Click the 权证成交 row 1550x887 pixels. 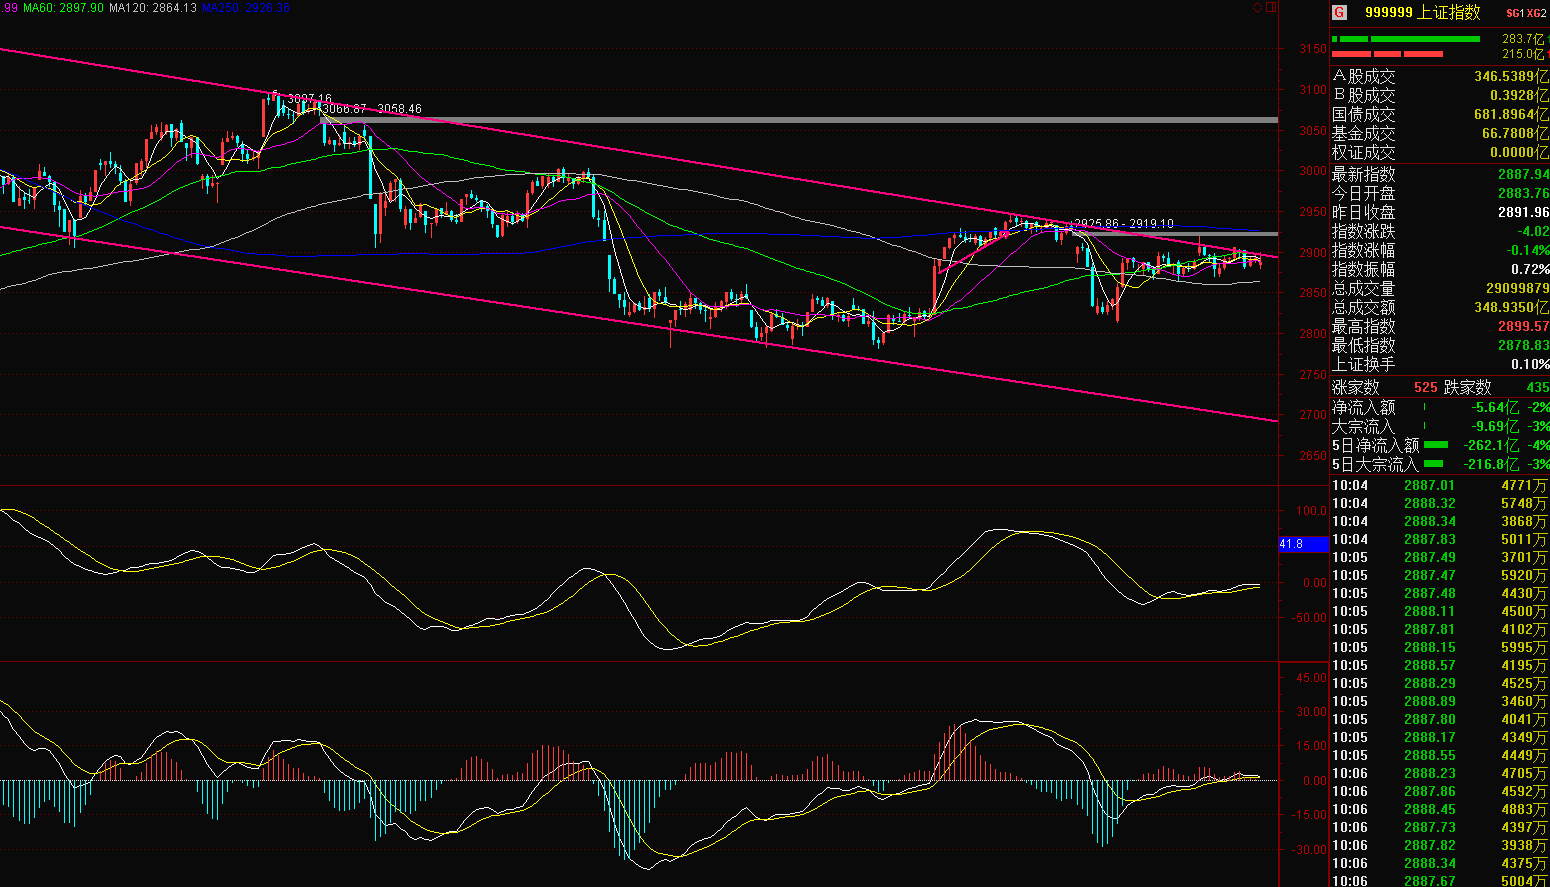1440,152
